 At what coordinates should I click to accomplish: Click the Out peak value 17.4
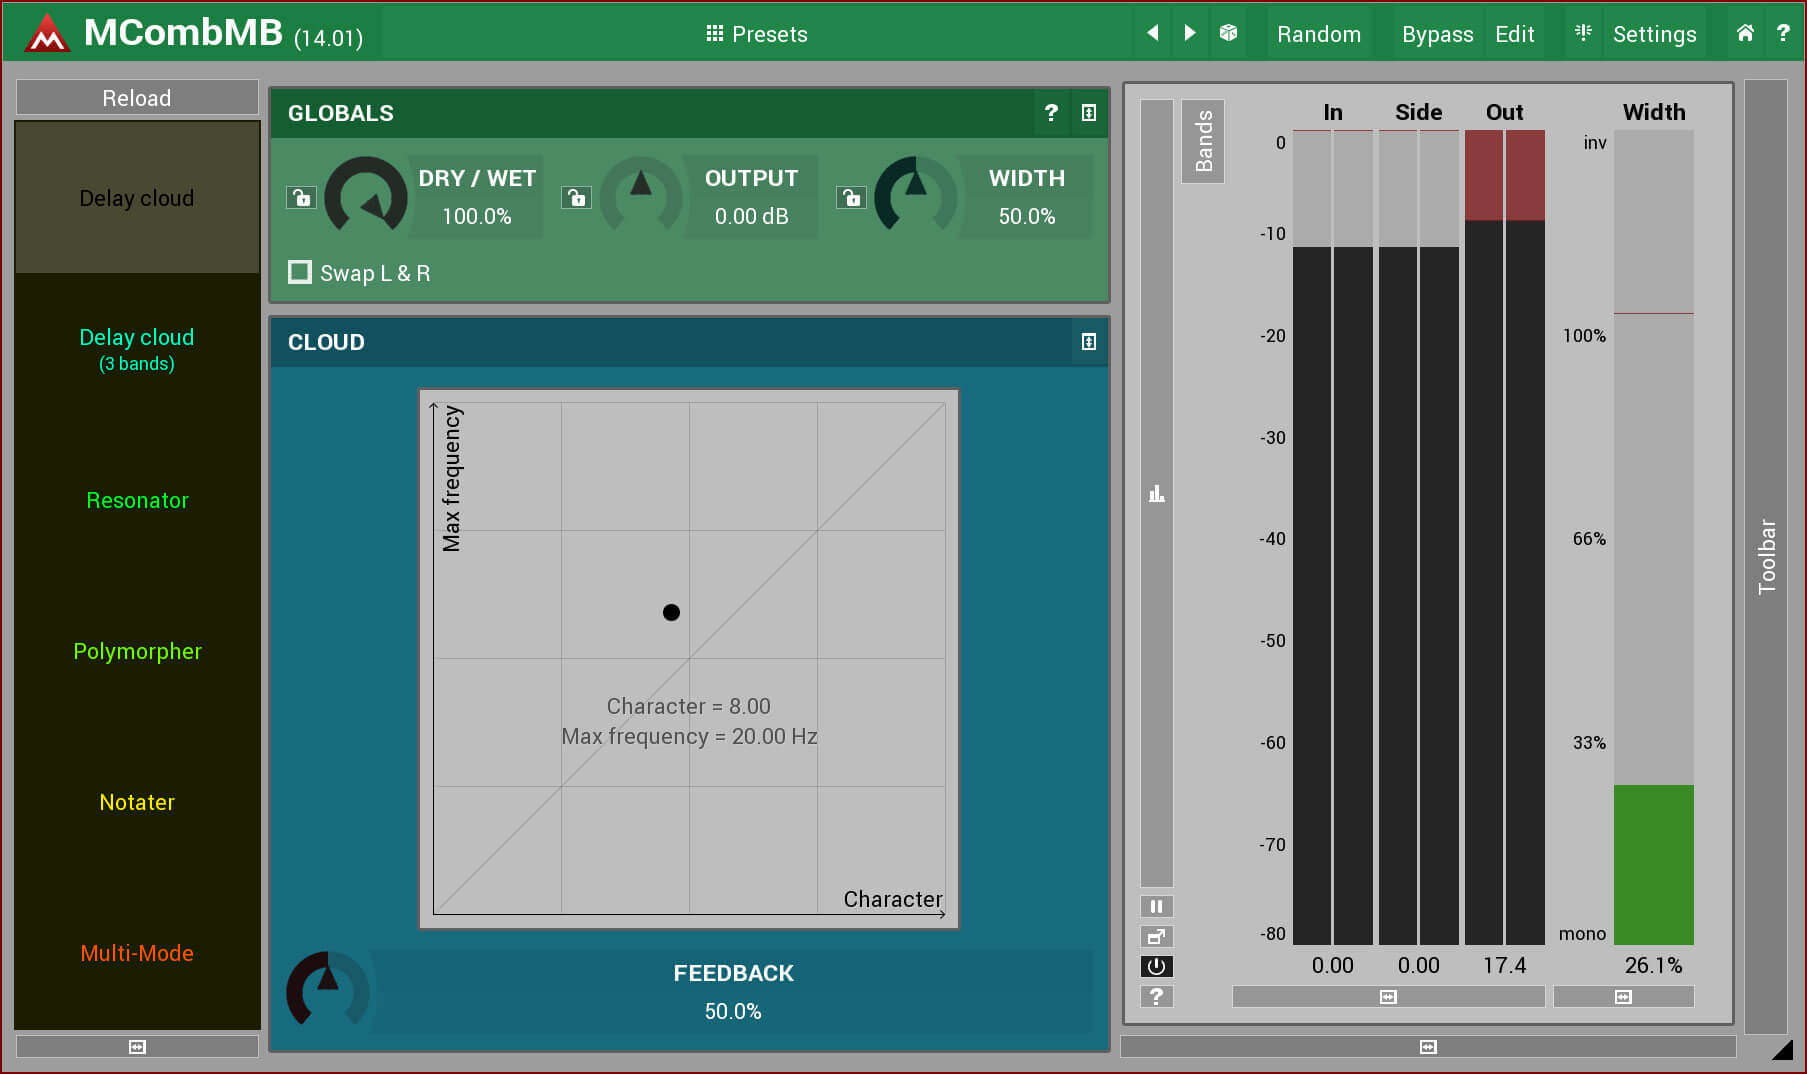[1504, 965]
